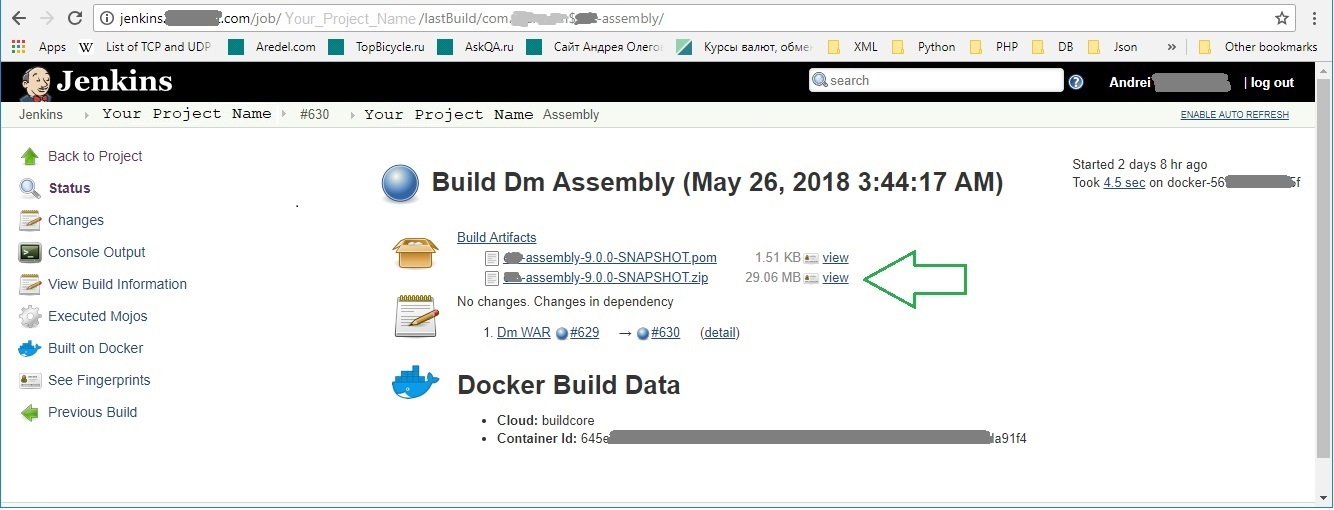View the assembly-9.0.0-SNAPSHOT.zip artifact
Screen dimensions: 1334x510
(x=835, y=278)
